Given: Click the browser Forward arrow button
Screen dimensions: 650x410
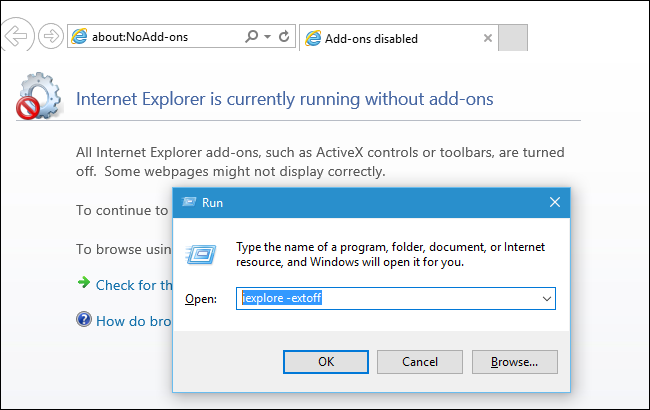Looking at the screenshot, I should 50,37.
